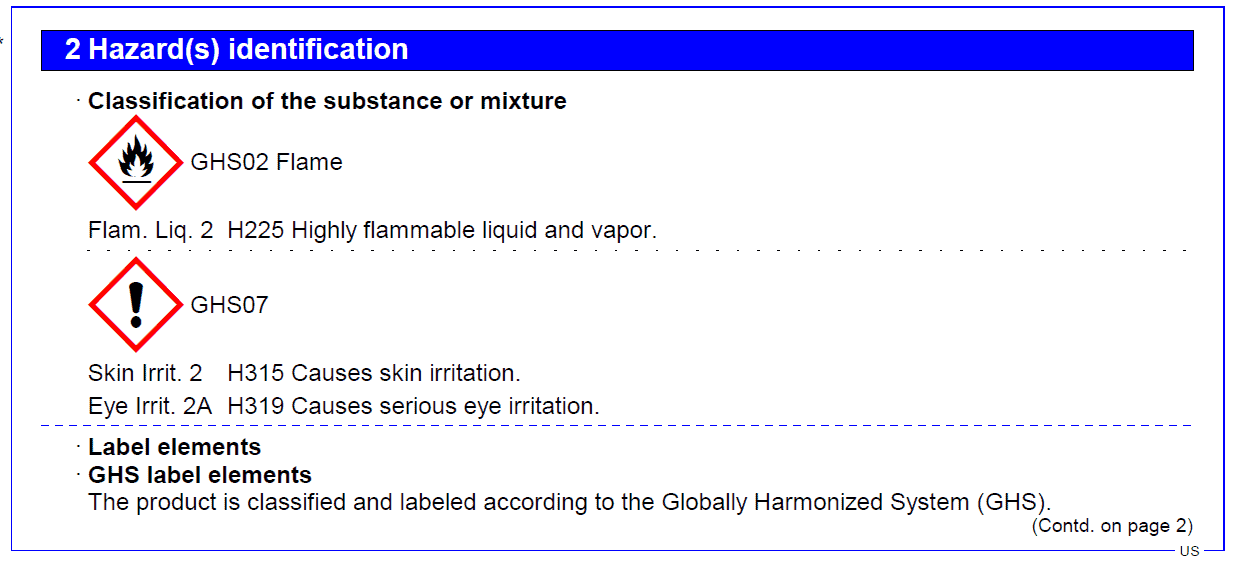Viewport: 1237px width, 564px height.
Task: Click the "Classification of the substance or mixture" heading
Action: 327,101
